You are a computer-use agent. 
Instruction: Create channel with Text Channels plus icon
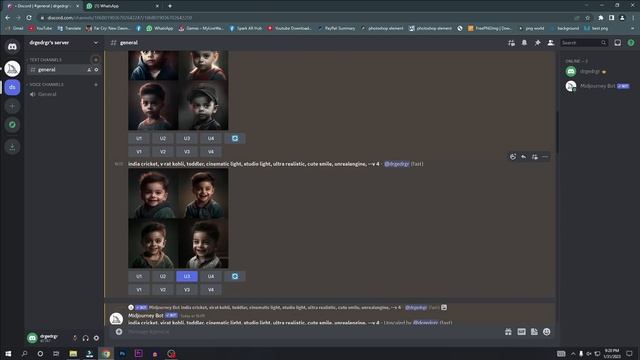pos(96,60)
